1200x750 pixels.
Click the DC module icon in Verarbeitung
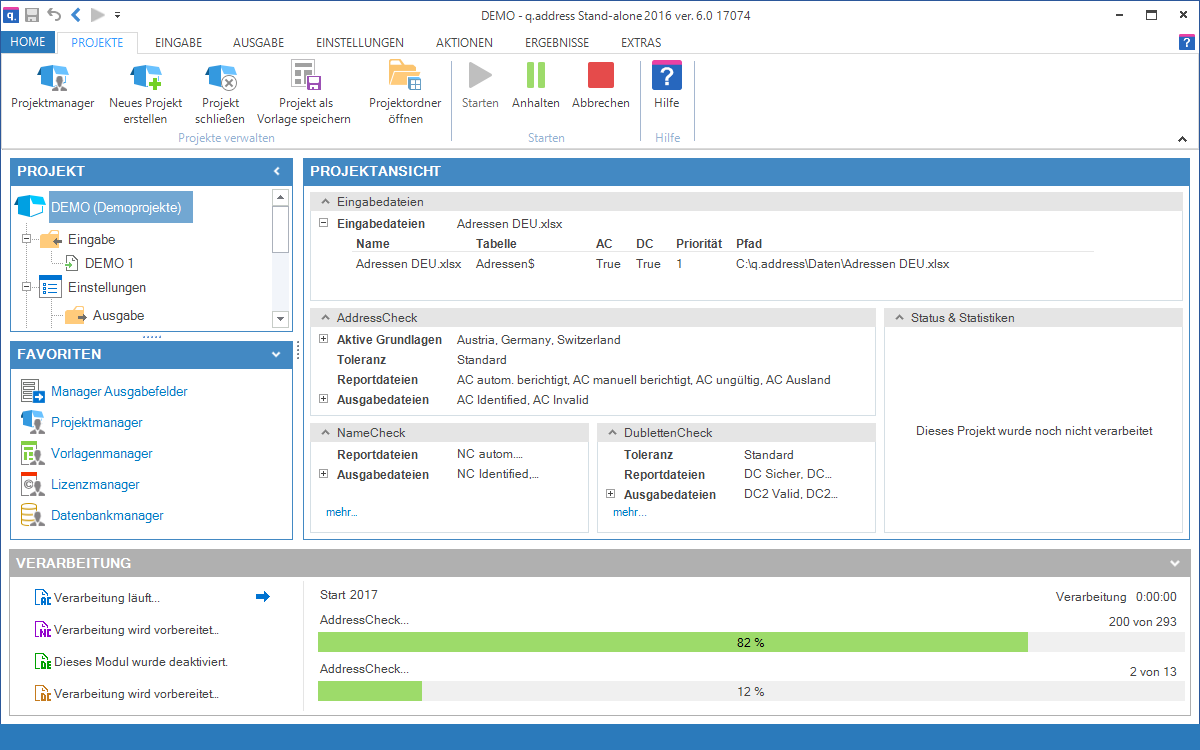point(42,694)
